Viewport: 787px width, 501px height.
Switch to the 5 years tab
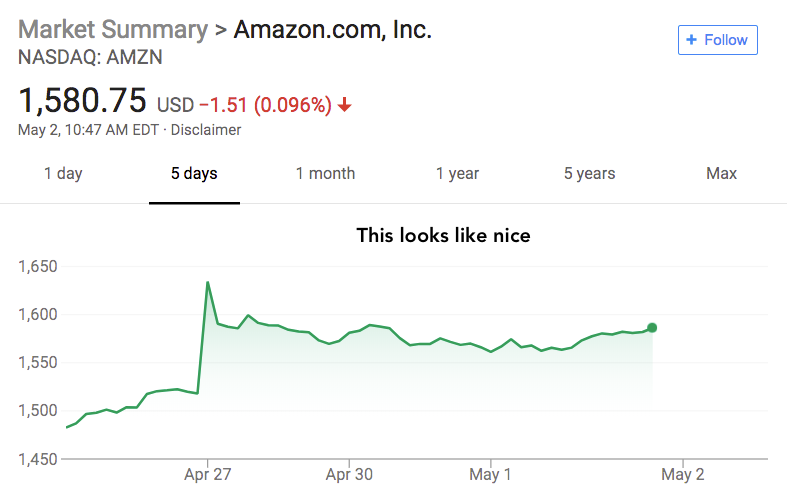[589, 173]
